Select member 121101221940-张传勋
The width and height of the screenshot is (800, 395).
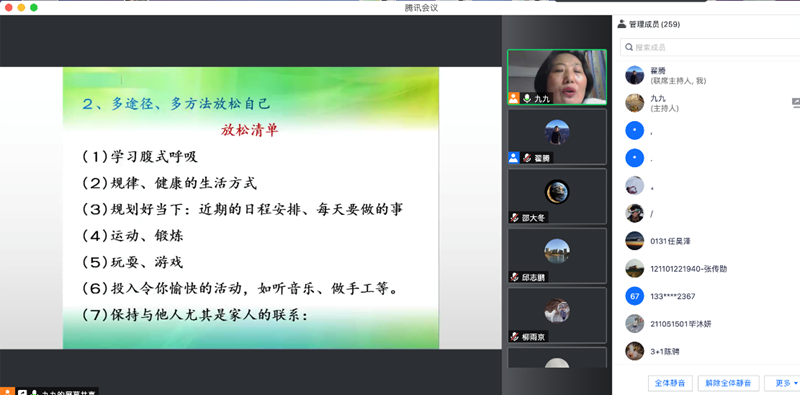point(706,268)
